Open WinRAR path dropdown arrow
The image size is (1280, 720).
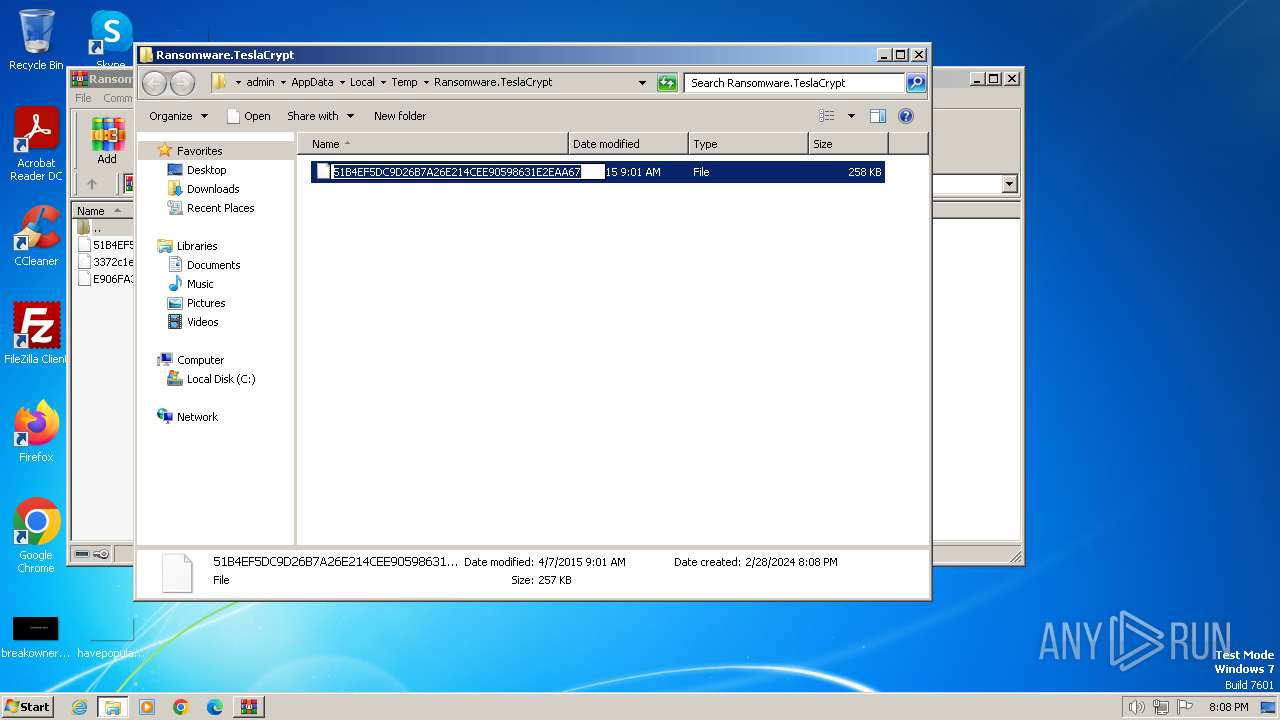tap(1009, 184)
